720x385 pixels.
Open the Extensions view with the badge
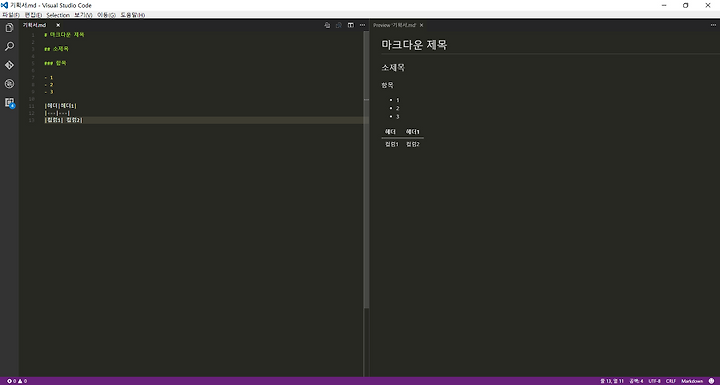9,102
